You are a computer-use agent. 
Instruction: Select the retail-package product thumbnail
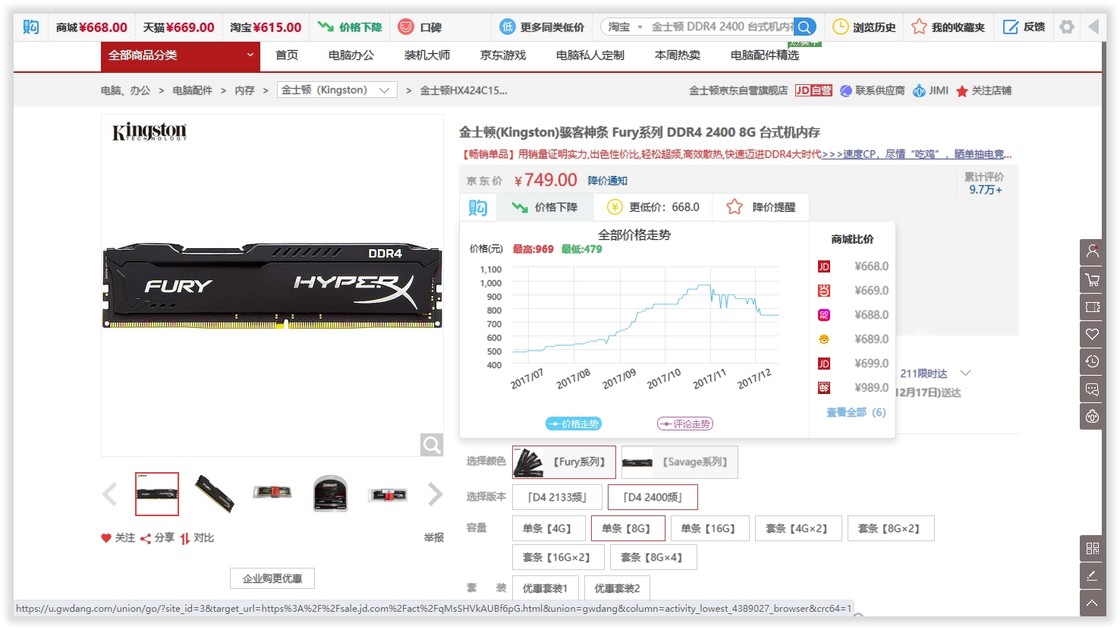coord(330,494)
